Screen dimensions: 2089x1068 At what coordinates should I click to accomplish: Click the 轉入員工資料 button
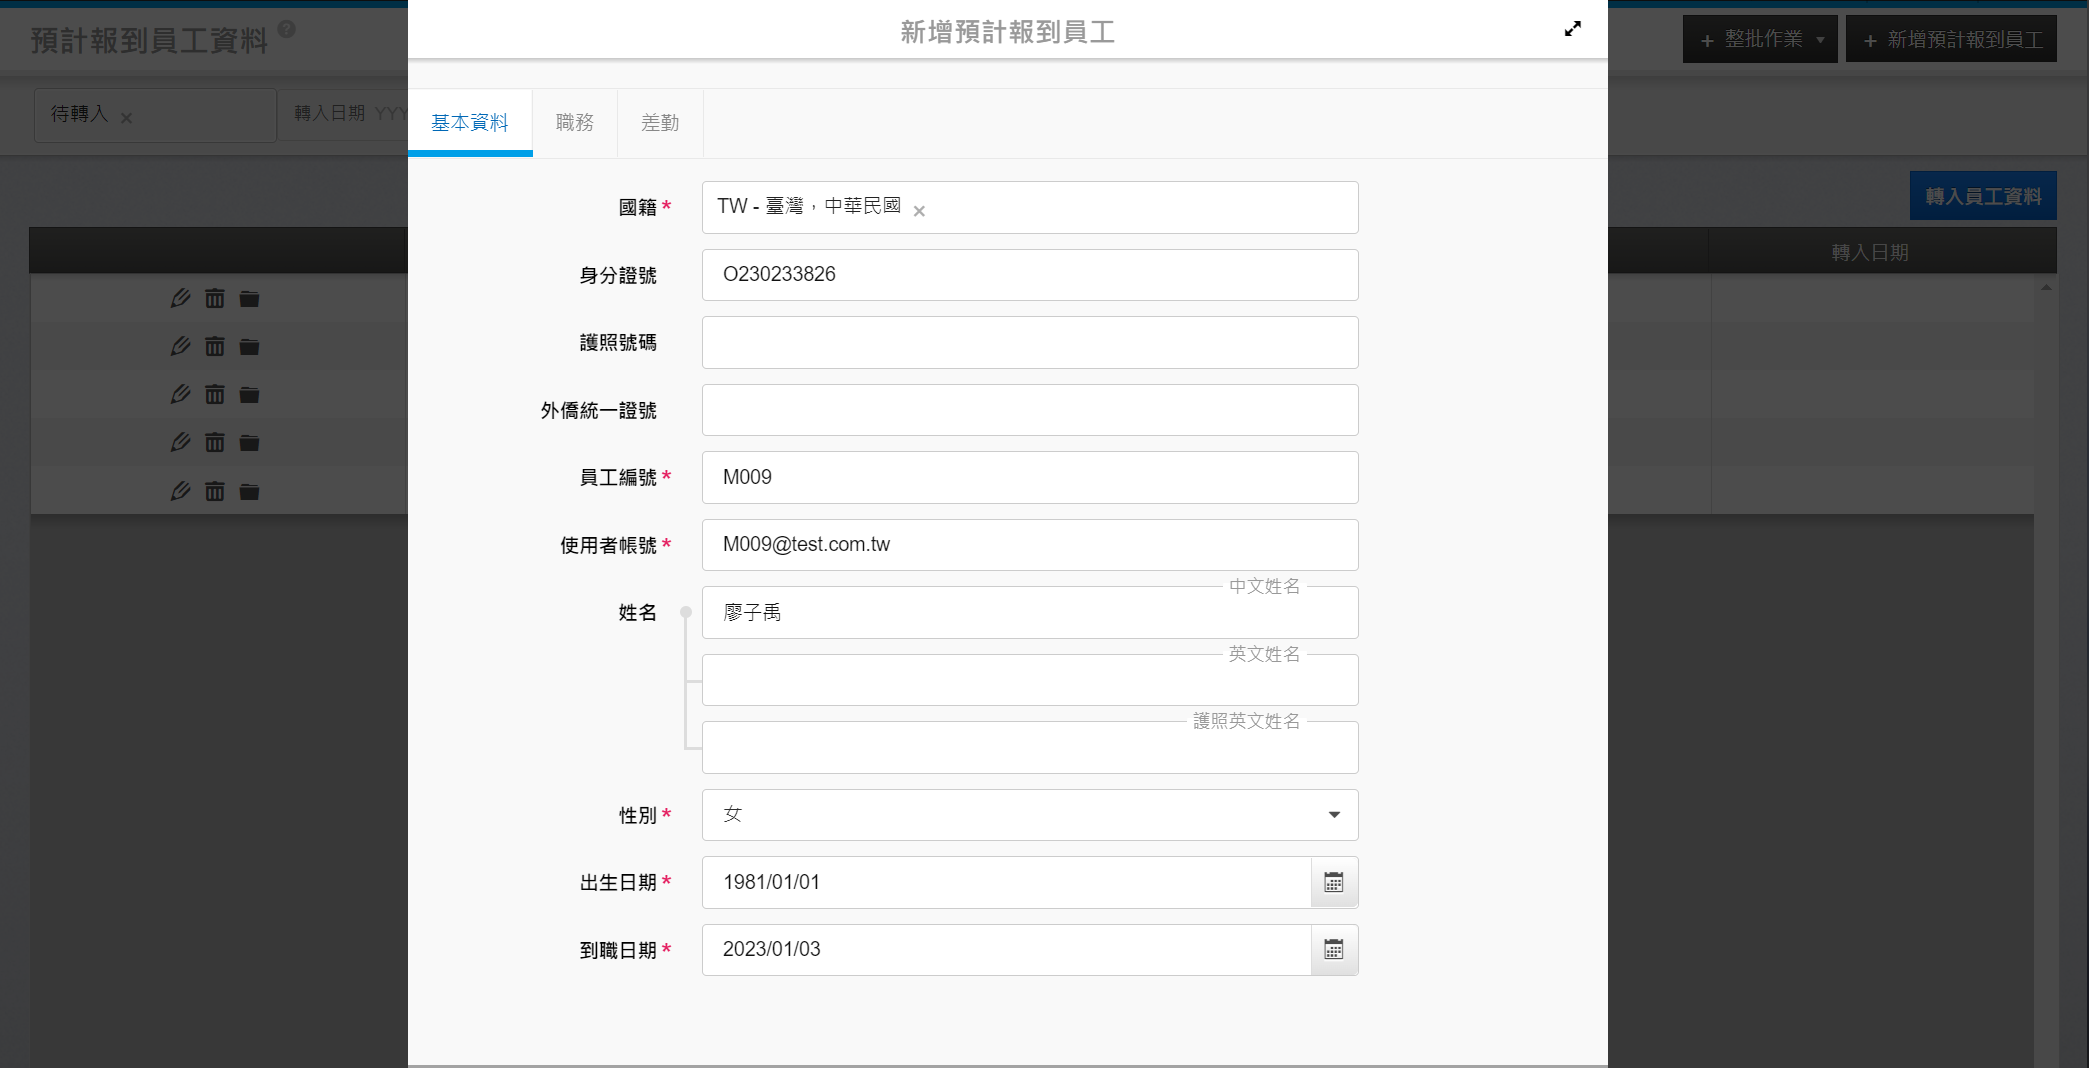[1982, 196]
